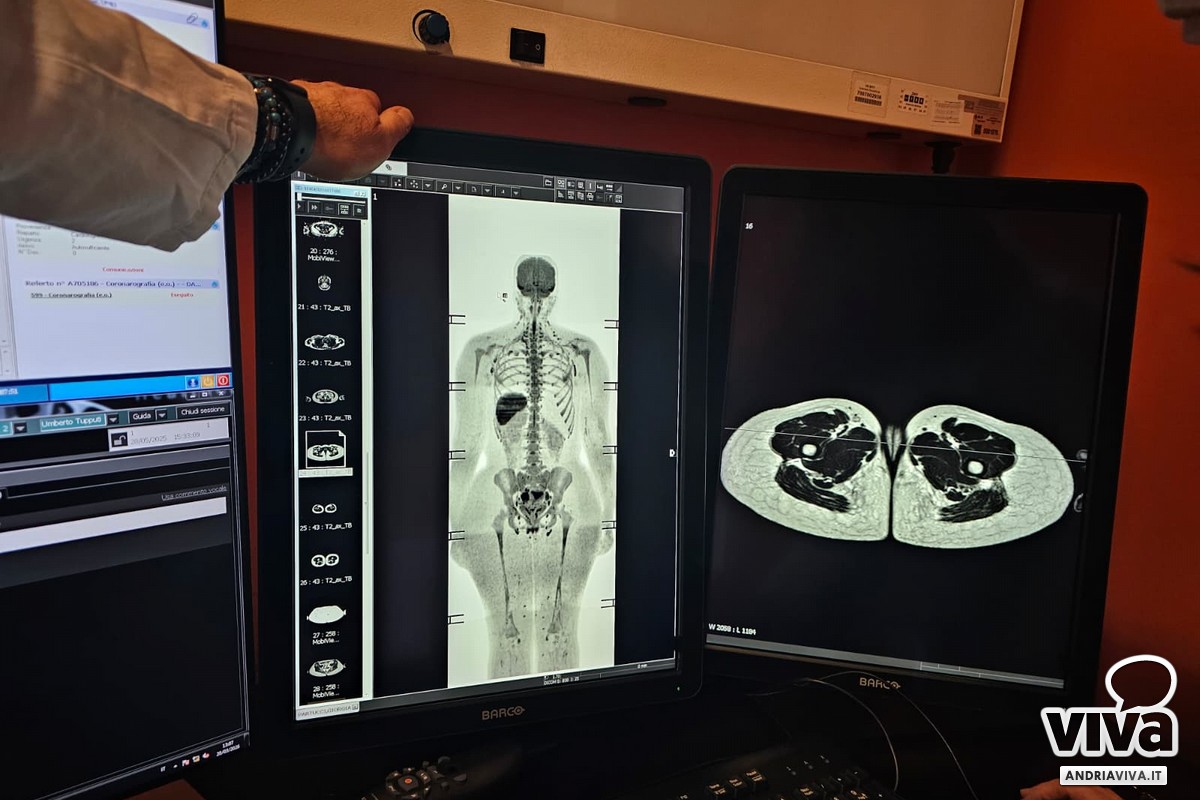The image size is (1200, 800).
Task: Click the padlock icon beside session date
Action: coord(118,440)
